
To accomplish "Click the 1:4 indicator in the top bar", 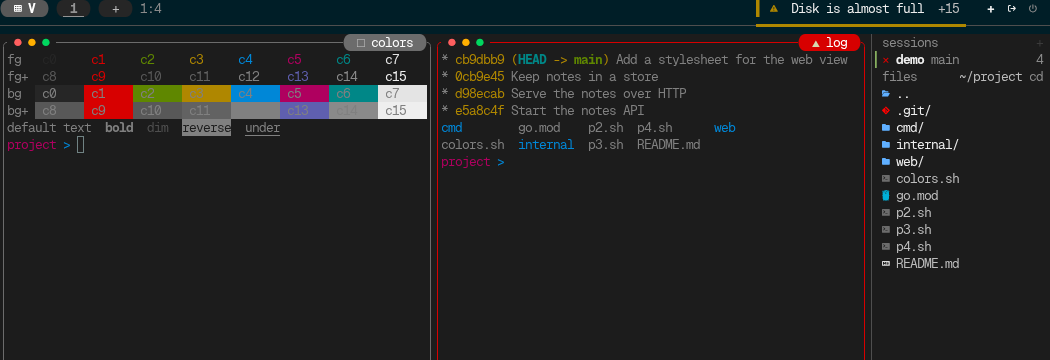I will coord(151,9).
